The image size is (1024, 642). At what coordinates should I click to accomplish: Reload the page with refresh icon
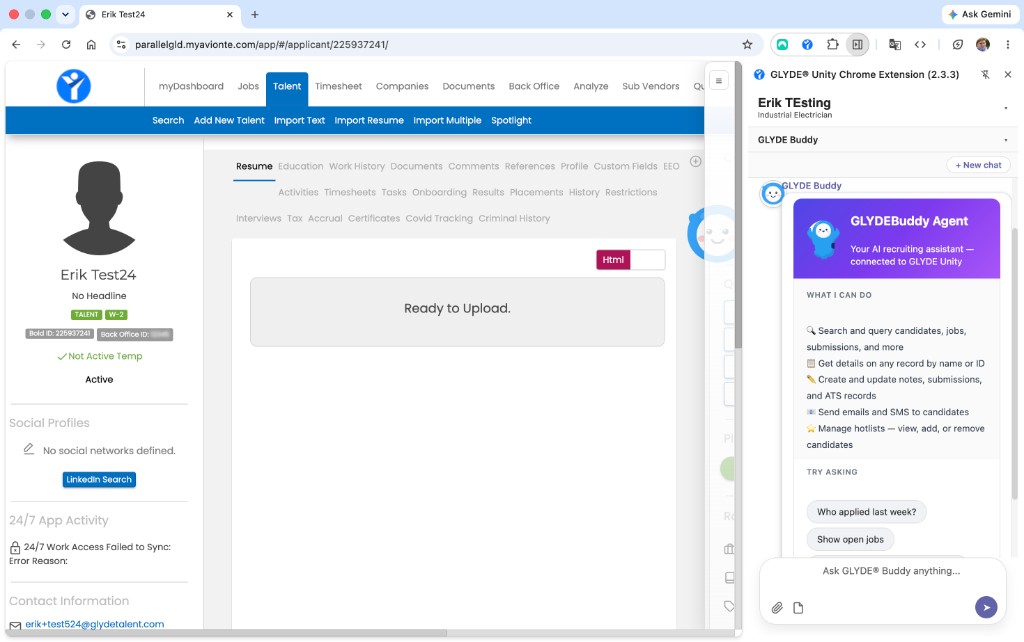coord(66,44)
